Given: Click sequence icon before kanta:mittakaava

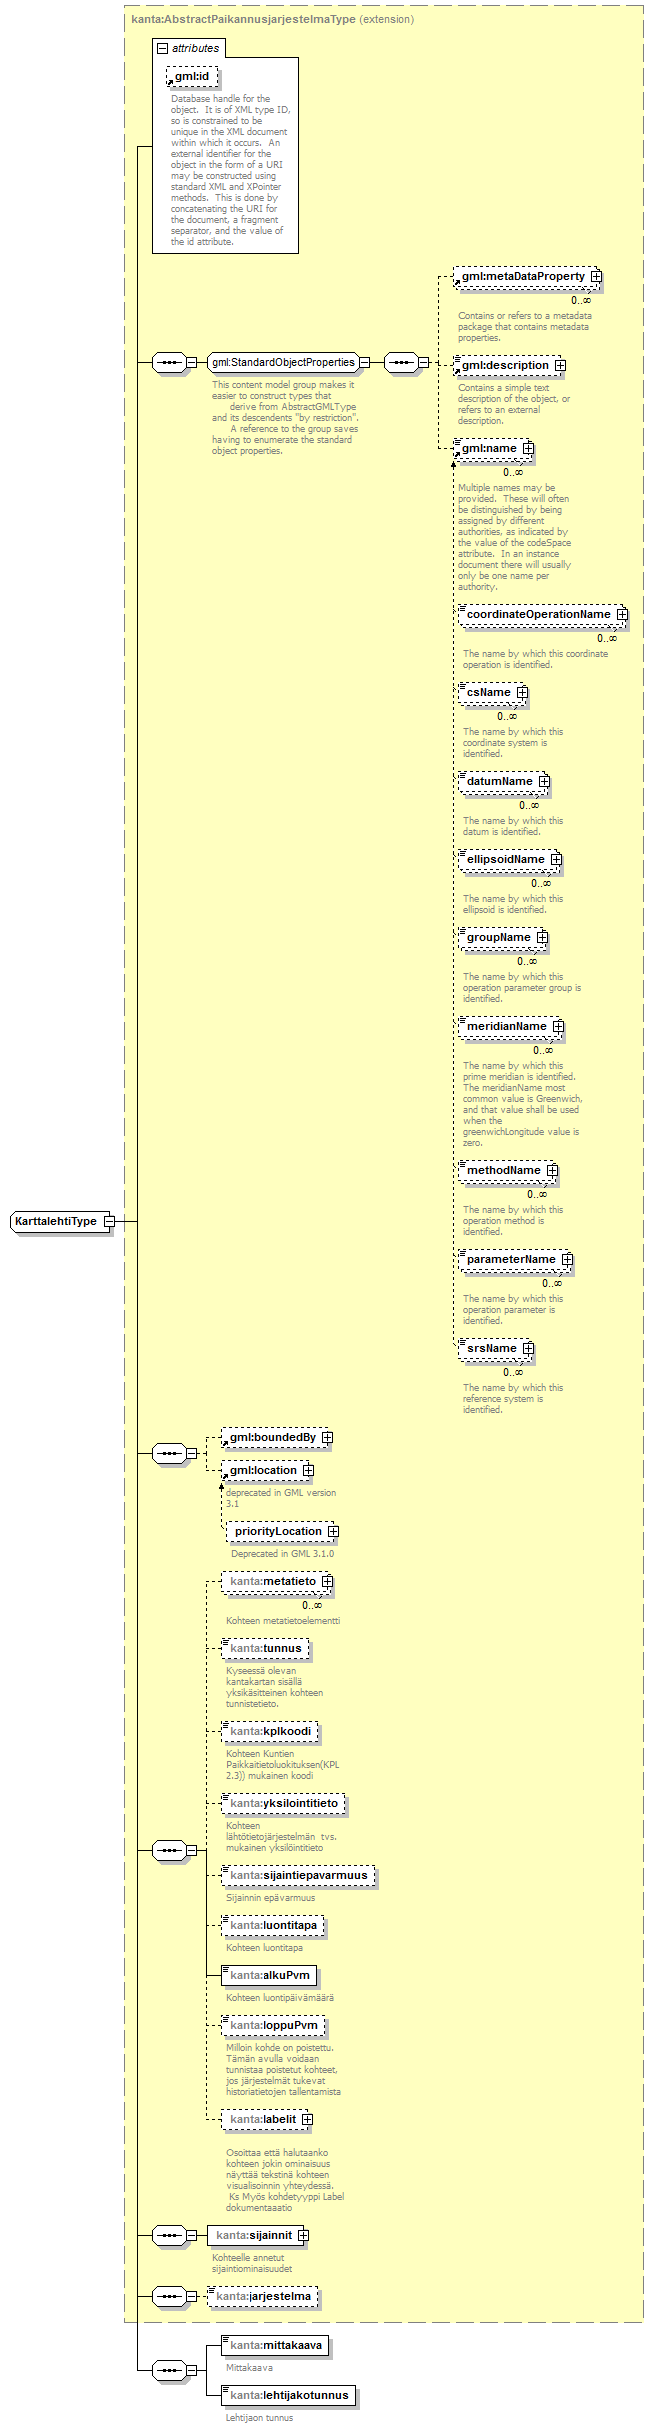Looking at the screenshot, I should pyautogui.click(x=169, y=2370).
